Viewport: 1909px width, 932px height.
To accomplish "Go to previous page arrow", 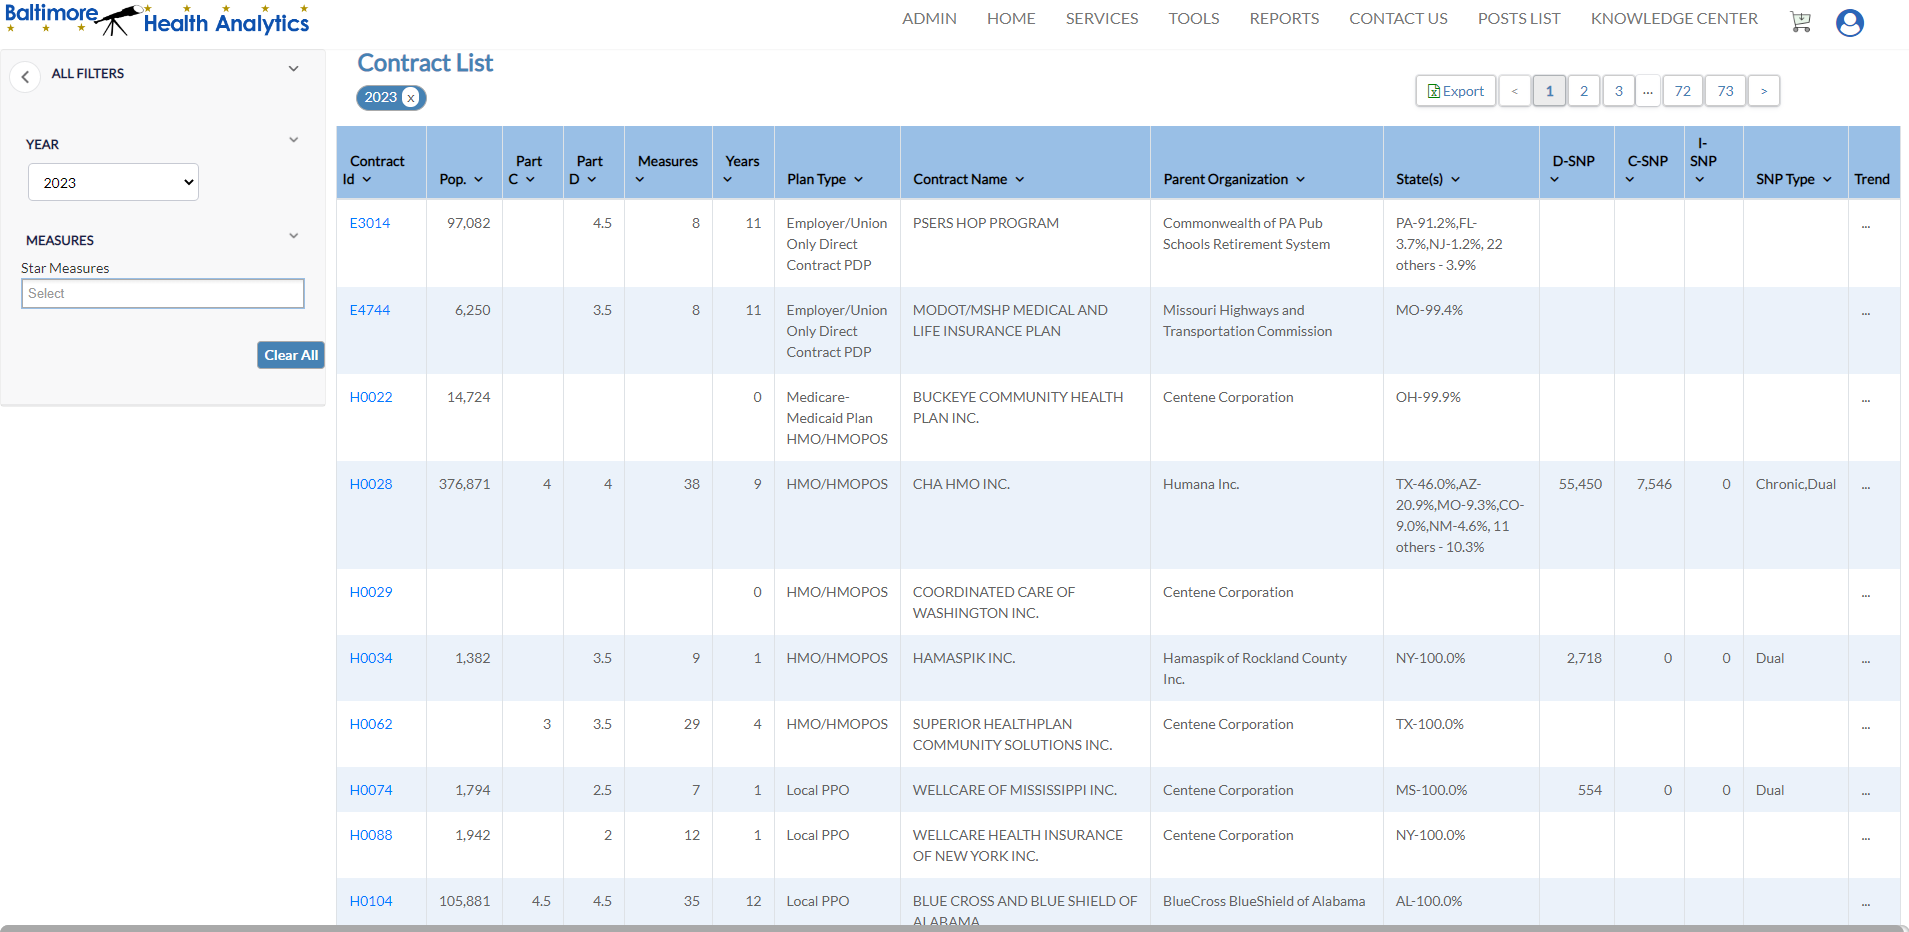I will [1515, 91].
